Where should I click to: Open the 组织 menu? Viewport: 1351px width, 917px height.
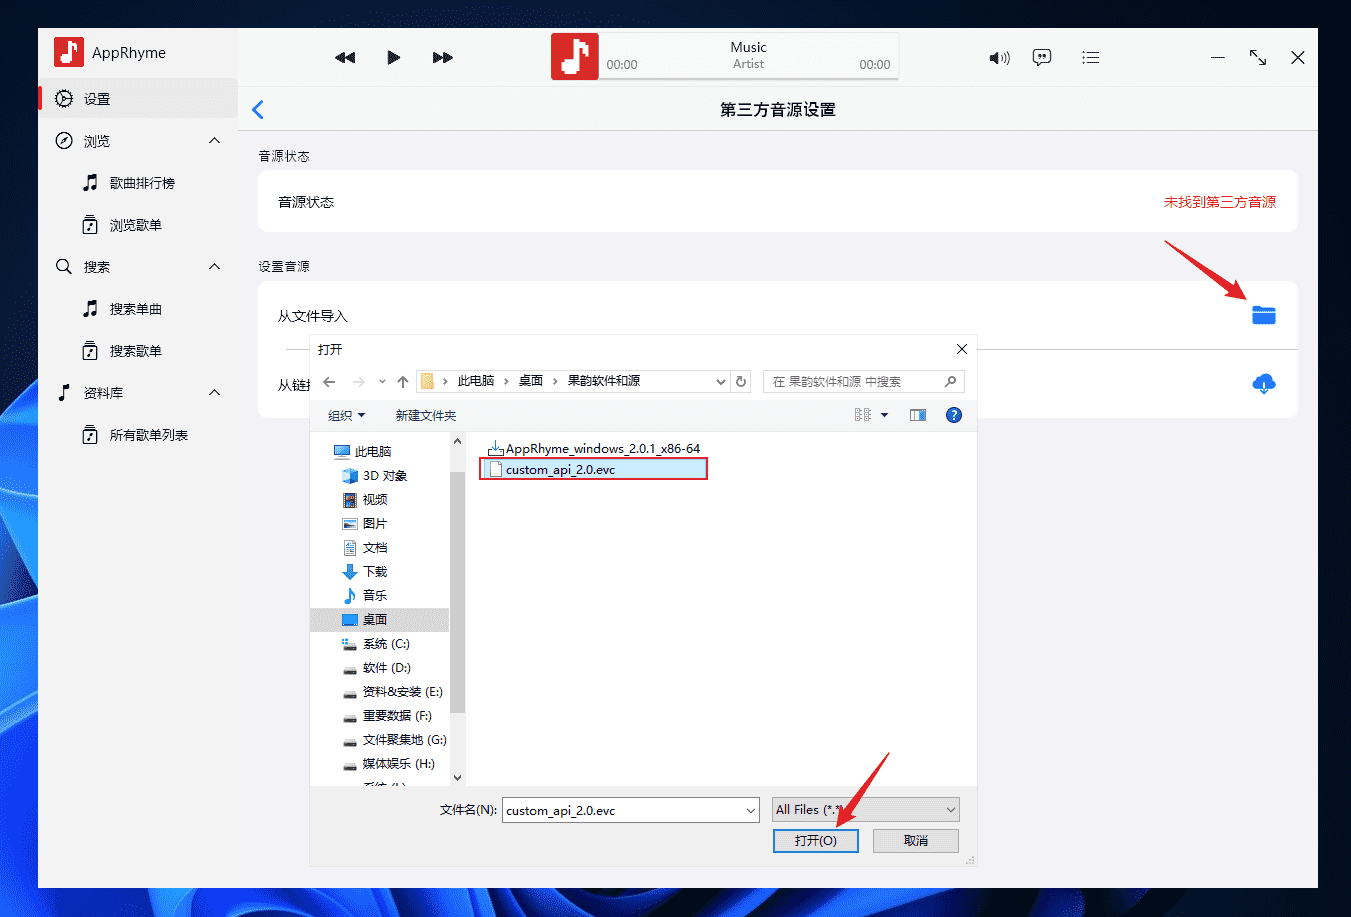click(x=347, y=415)
